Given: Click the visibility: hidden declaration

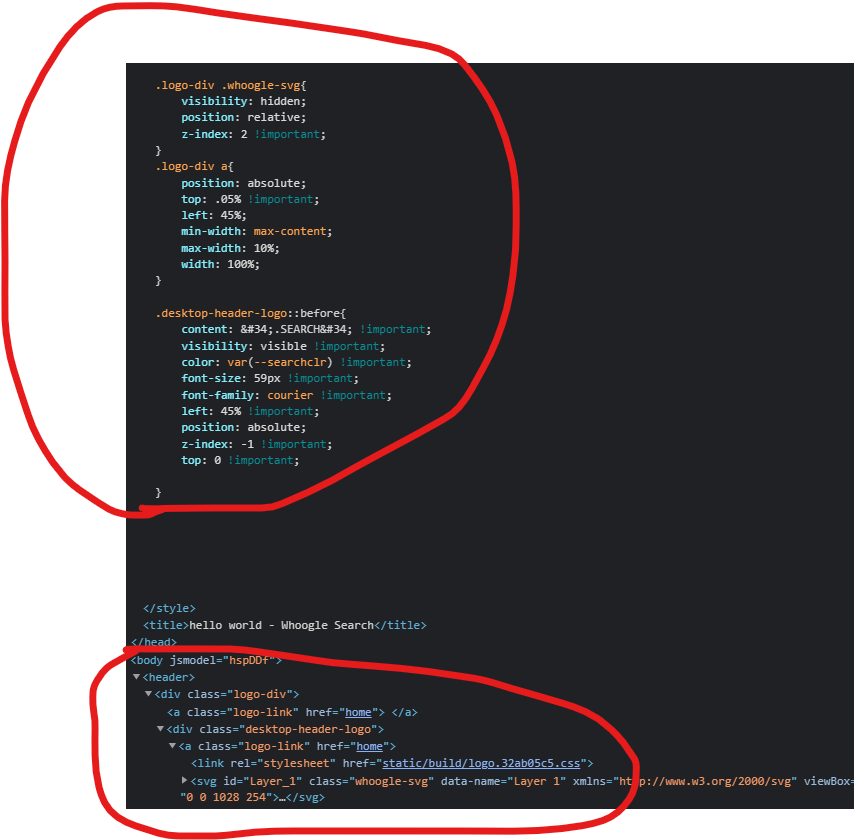Looking at the screenshot, I should 243,101.
